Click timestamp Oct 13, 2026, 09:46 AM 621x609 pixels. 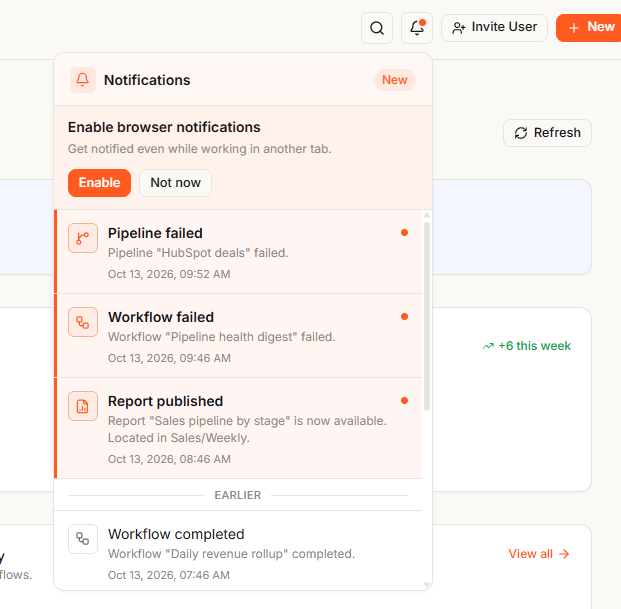[x=169, y=358]
